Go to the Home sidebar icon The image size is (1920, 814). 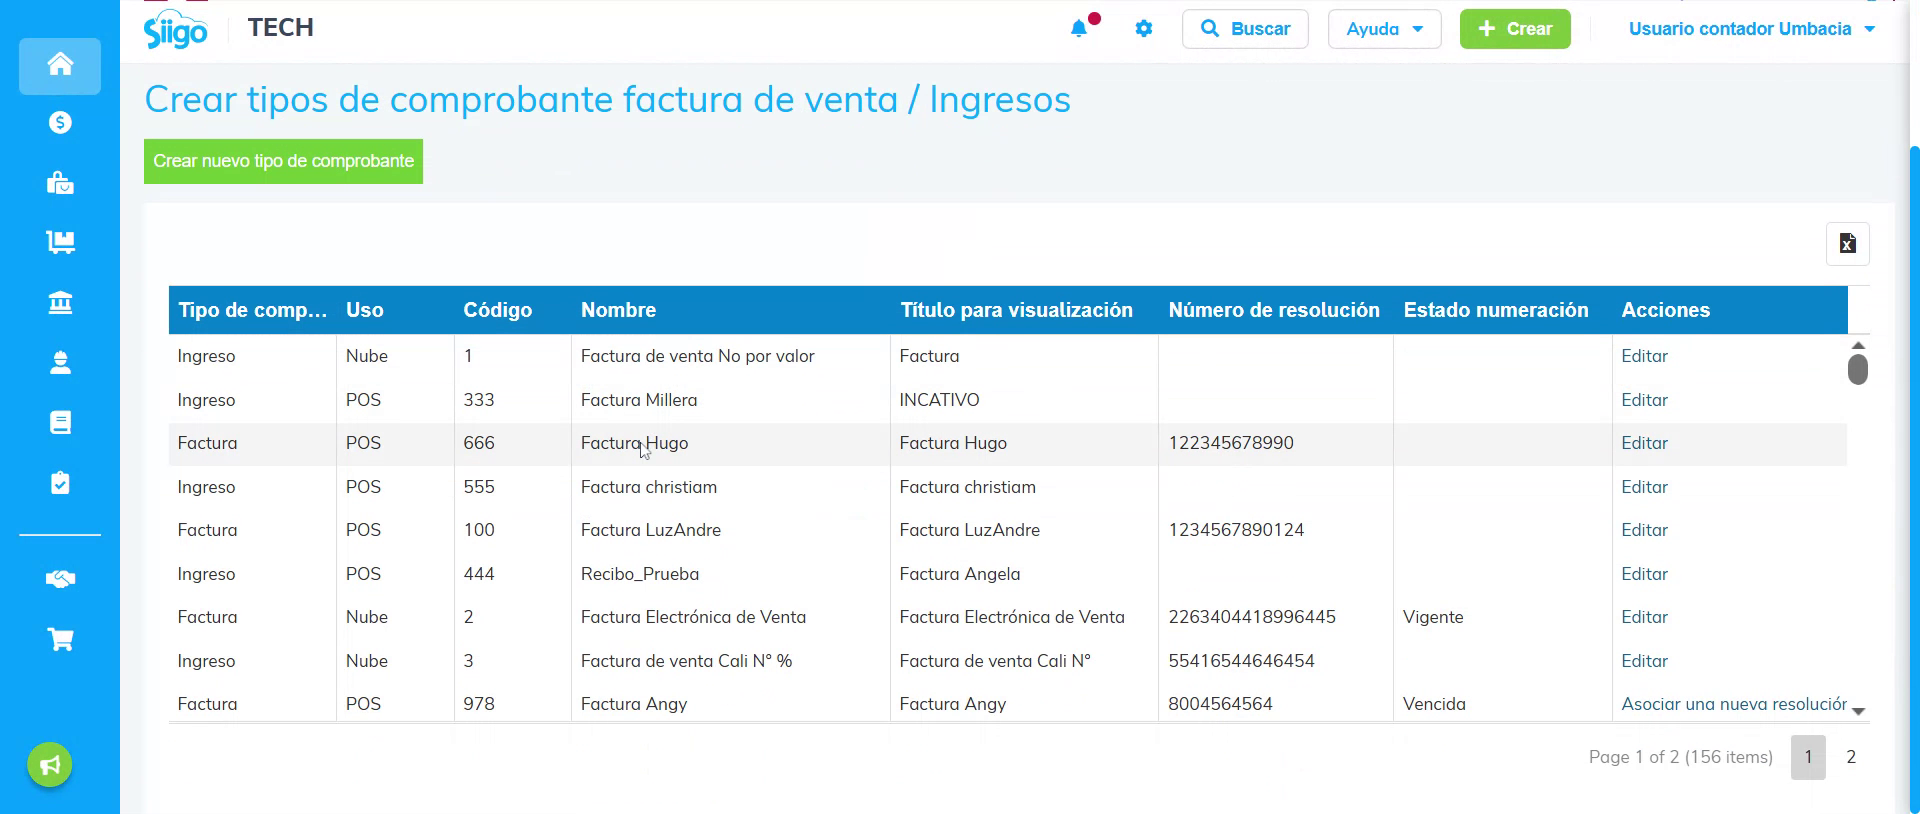tap(60, 65)
